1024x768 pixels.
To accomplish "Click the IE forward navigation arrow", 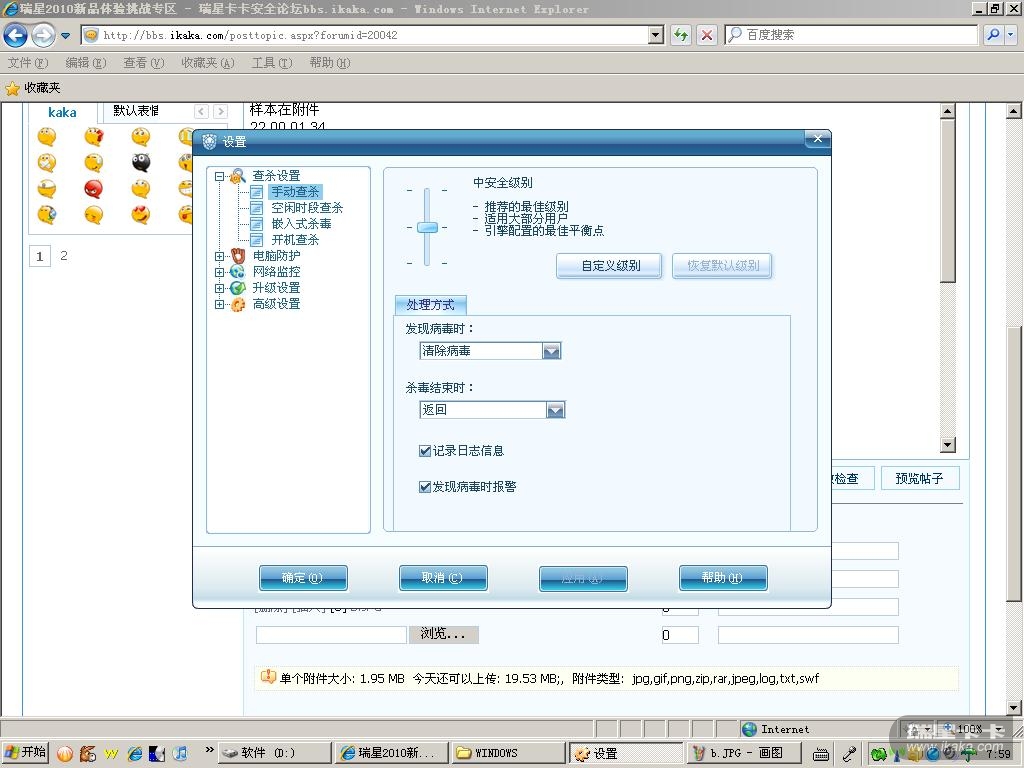I will click(43, 35).
